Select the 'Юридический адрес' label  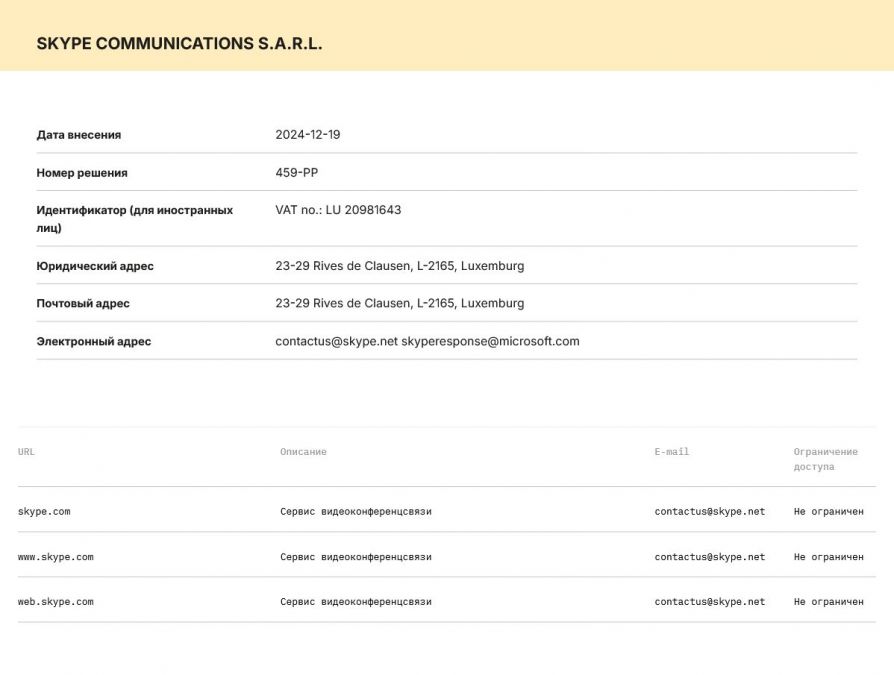pyautogui.click(x=95, y=266)
